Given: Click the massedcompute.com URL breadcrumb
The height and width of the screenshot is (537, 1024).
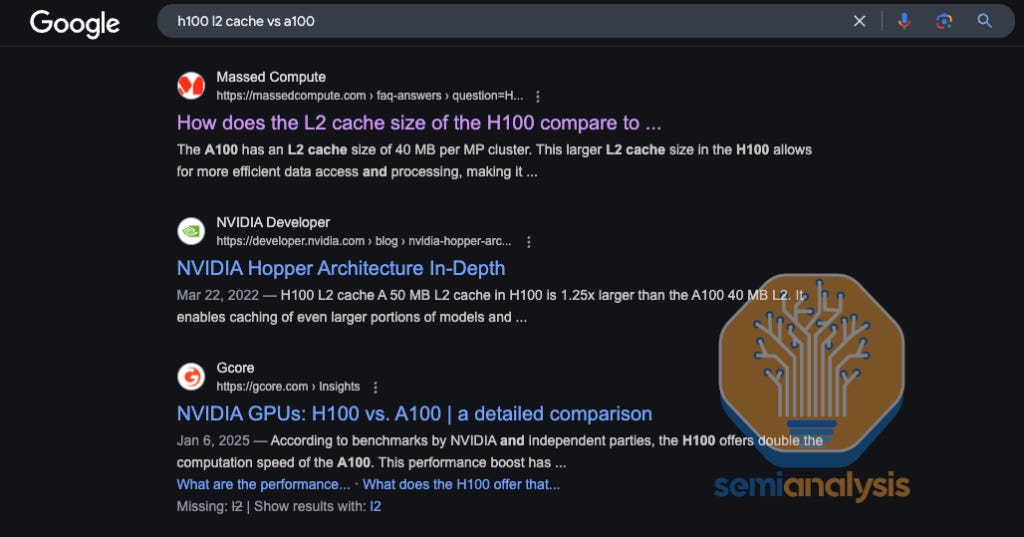Looking at the screenshot, I should coord(370,96).
